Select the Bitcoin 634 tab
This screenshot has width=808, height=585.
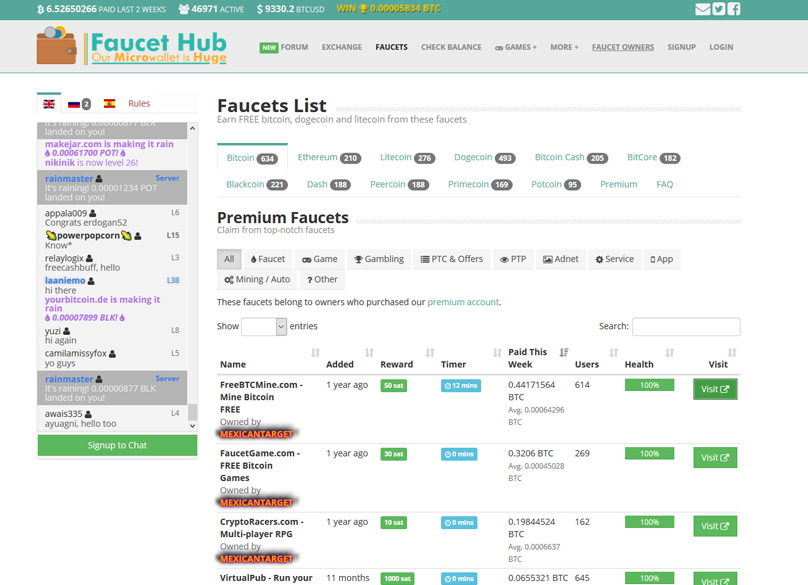(x=252, y=158)
